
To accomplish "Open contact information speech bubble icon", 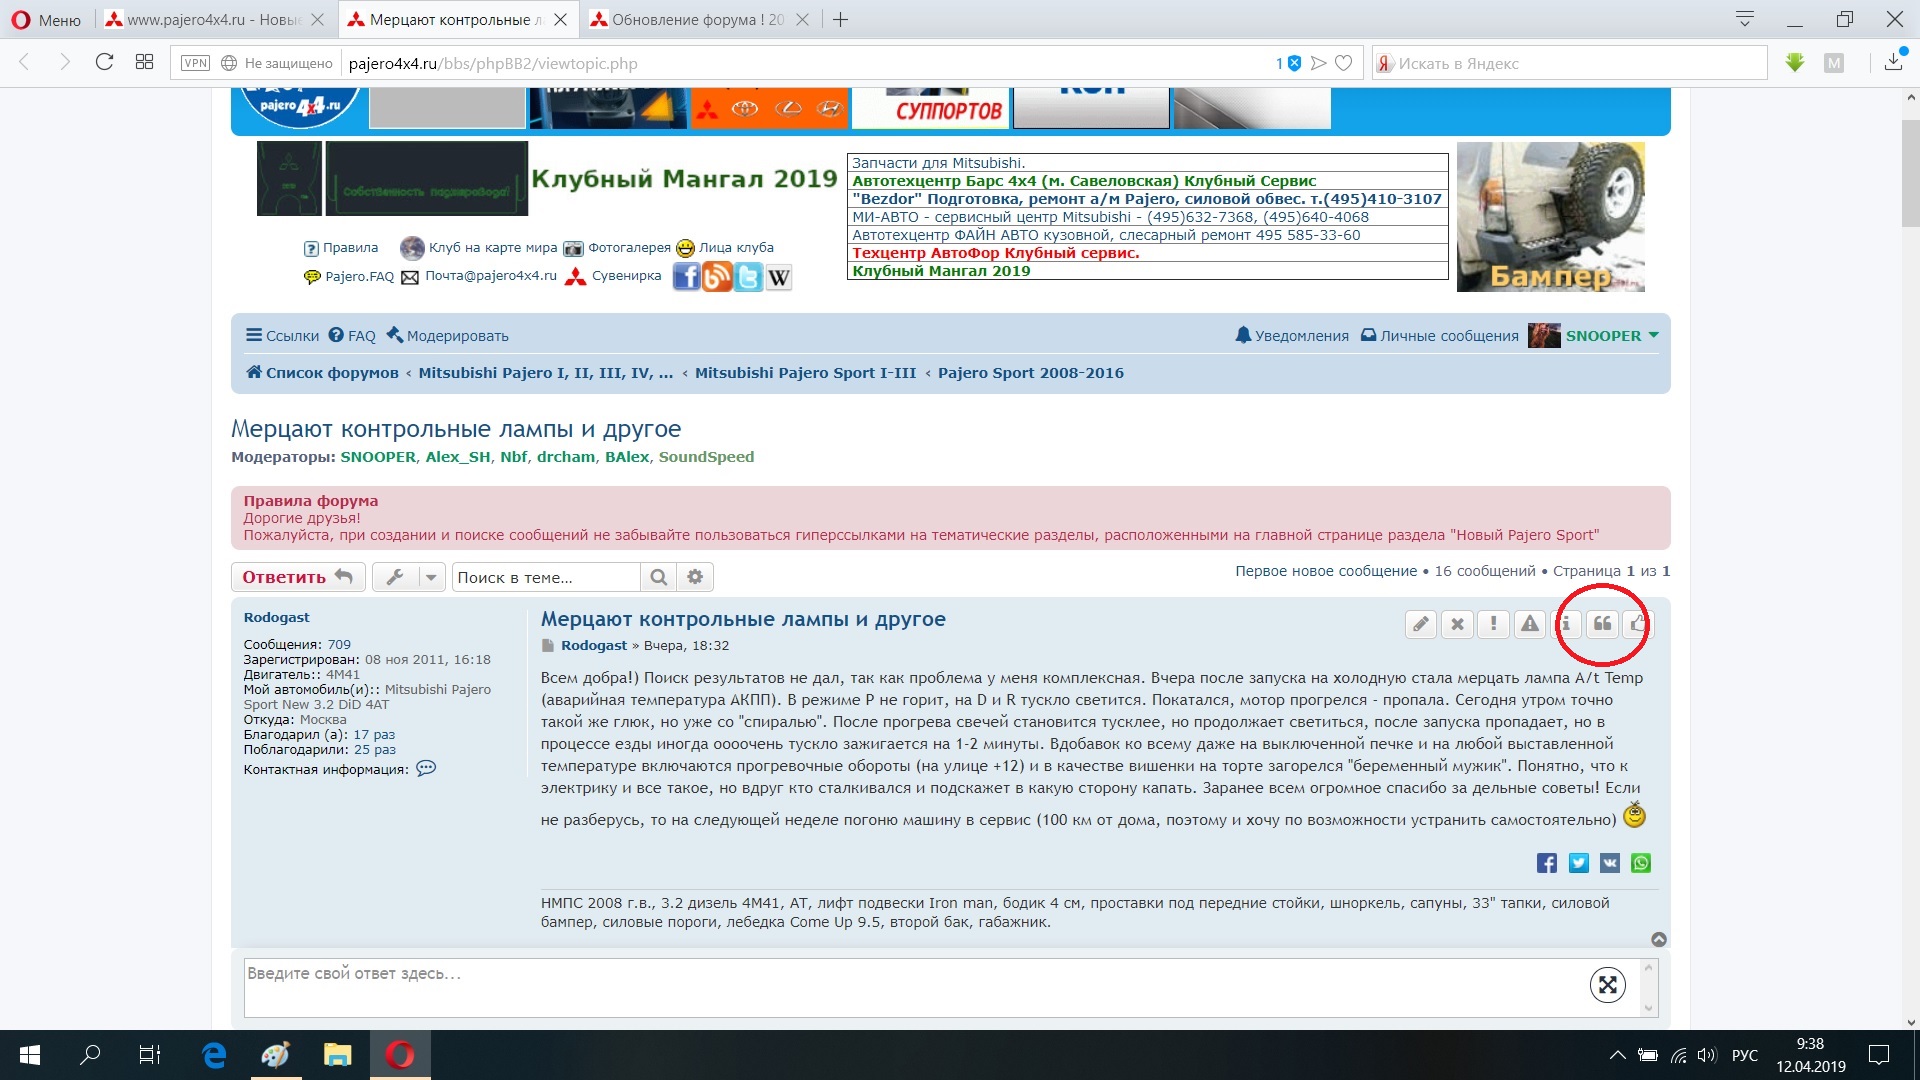I will tap(426, 769).
